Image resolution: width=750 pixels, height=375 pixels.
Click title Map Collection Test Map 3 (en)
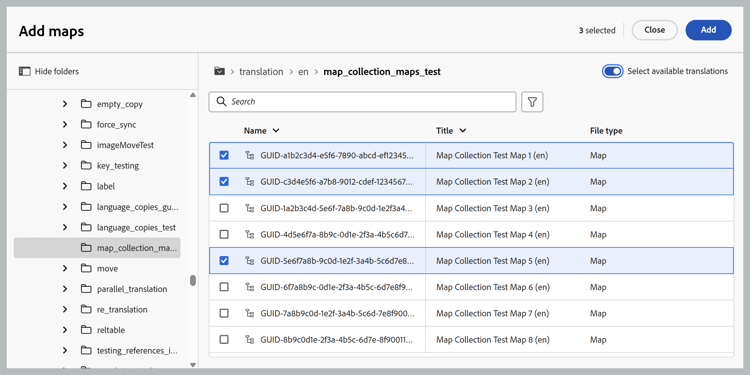pyautogui.click(x=493, y=208)
